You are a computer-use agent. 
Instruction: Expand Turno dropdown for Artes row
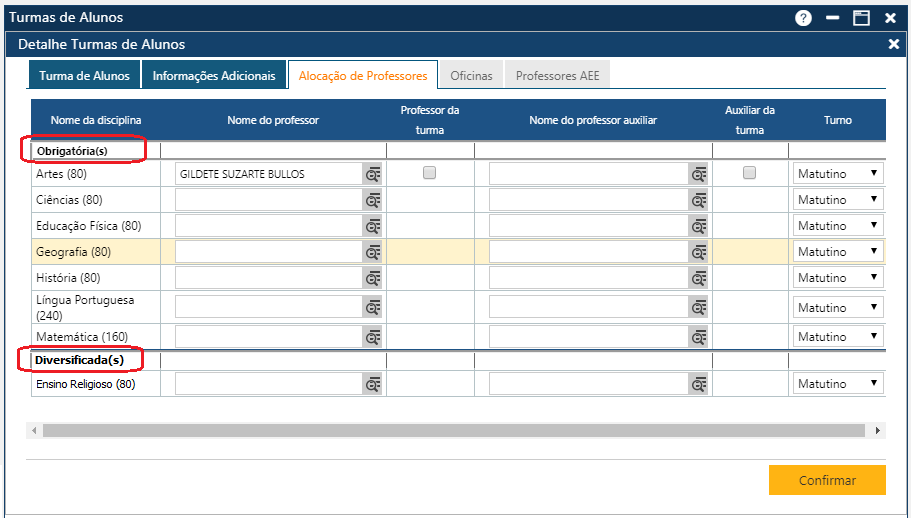coord(838,173)
